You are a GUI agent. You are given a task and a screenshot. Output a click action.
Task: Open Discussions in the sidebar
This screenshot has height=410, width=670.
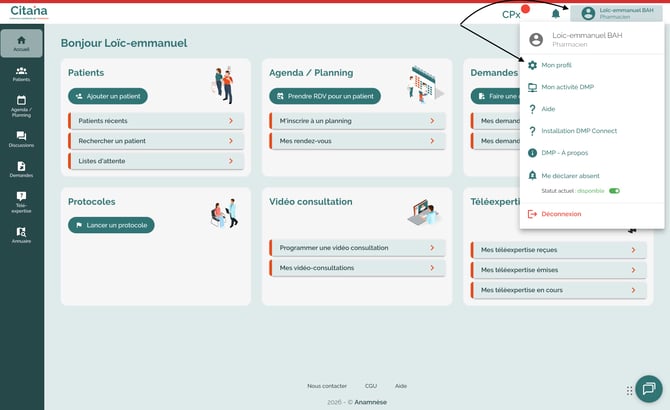coord(22,138)
